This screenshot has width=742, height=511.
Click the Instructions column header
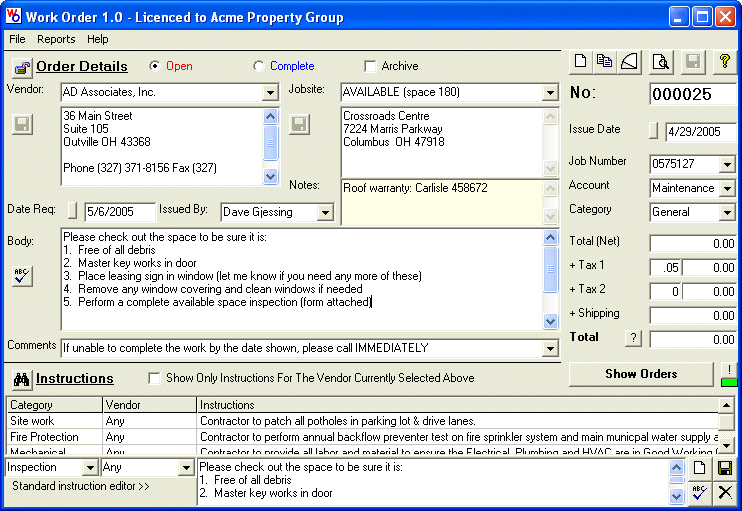coord(458,405)
